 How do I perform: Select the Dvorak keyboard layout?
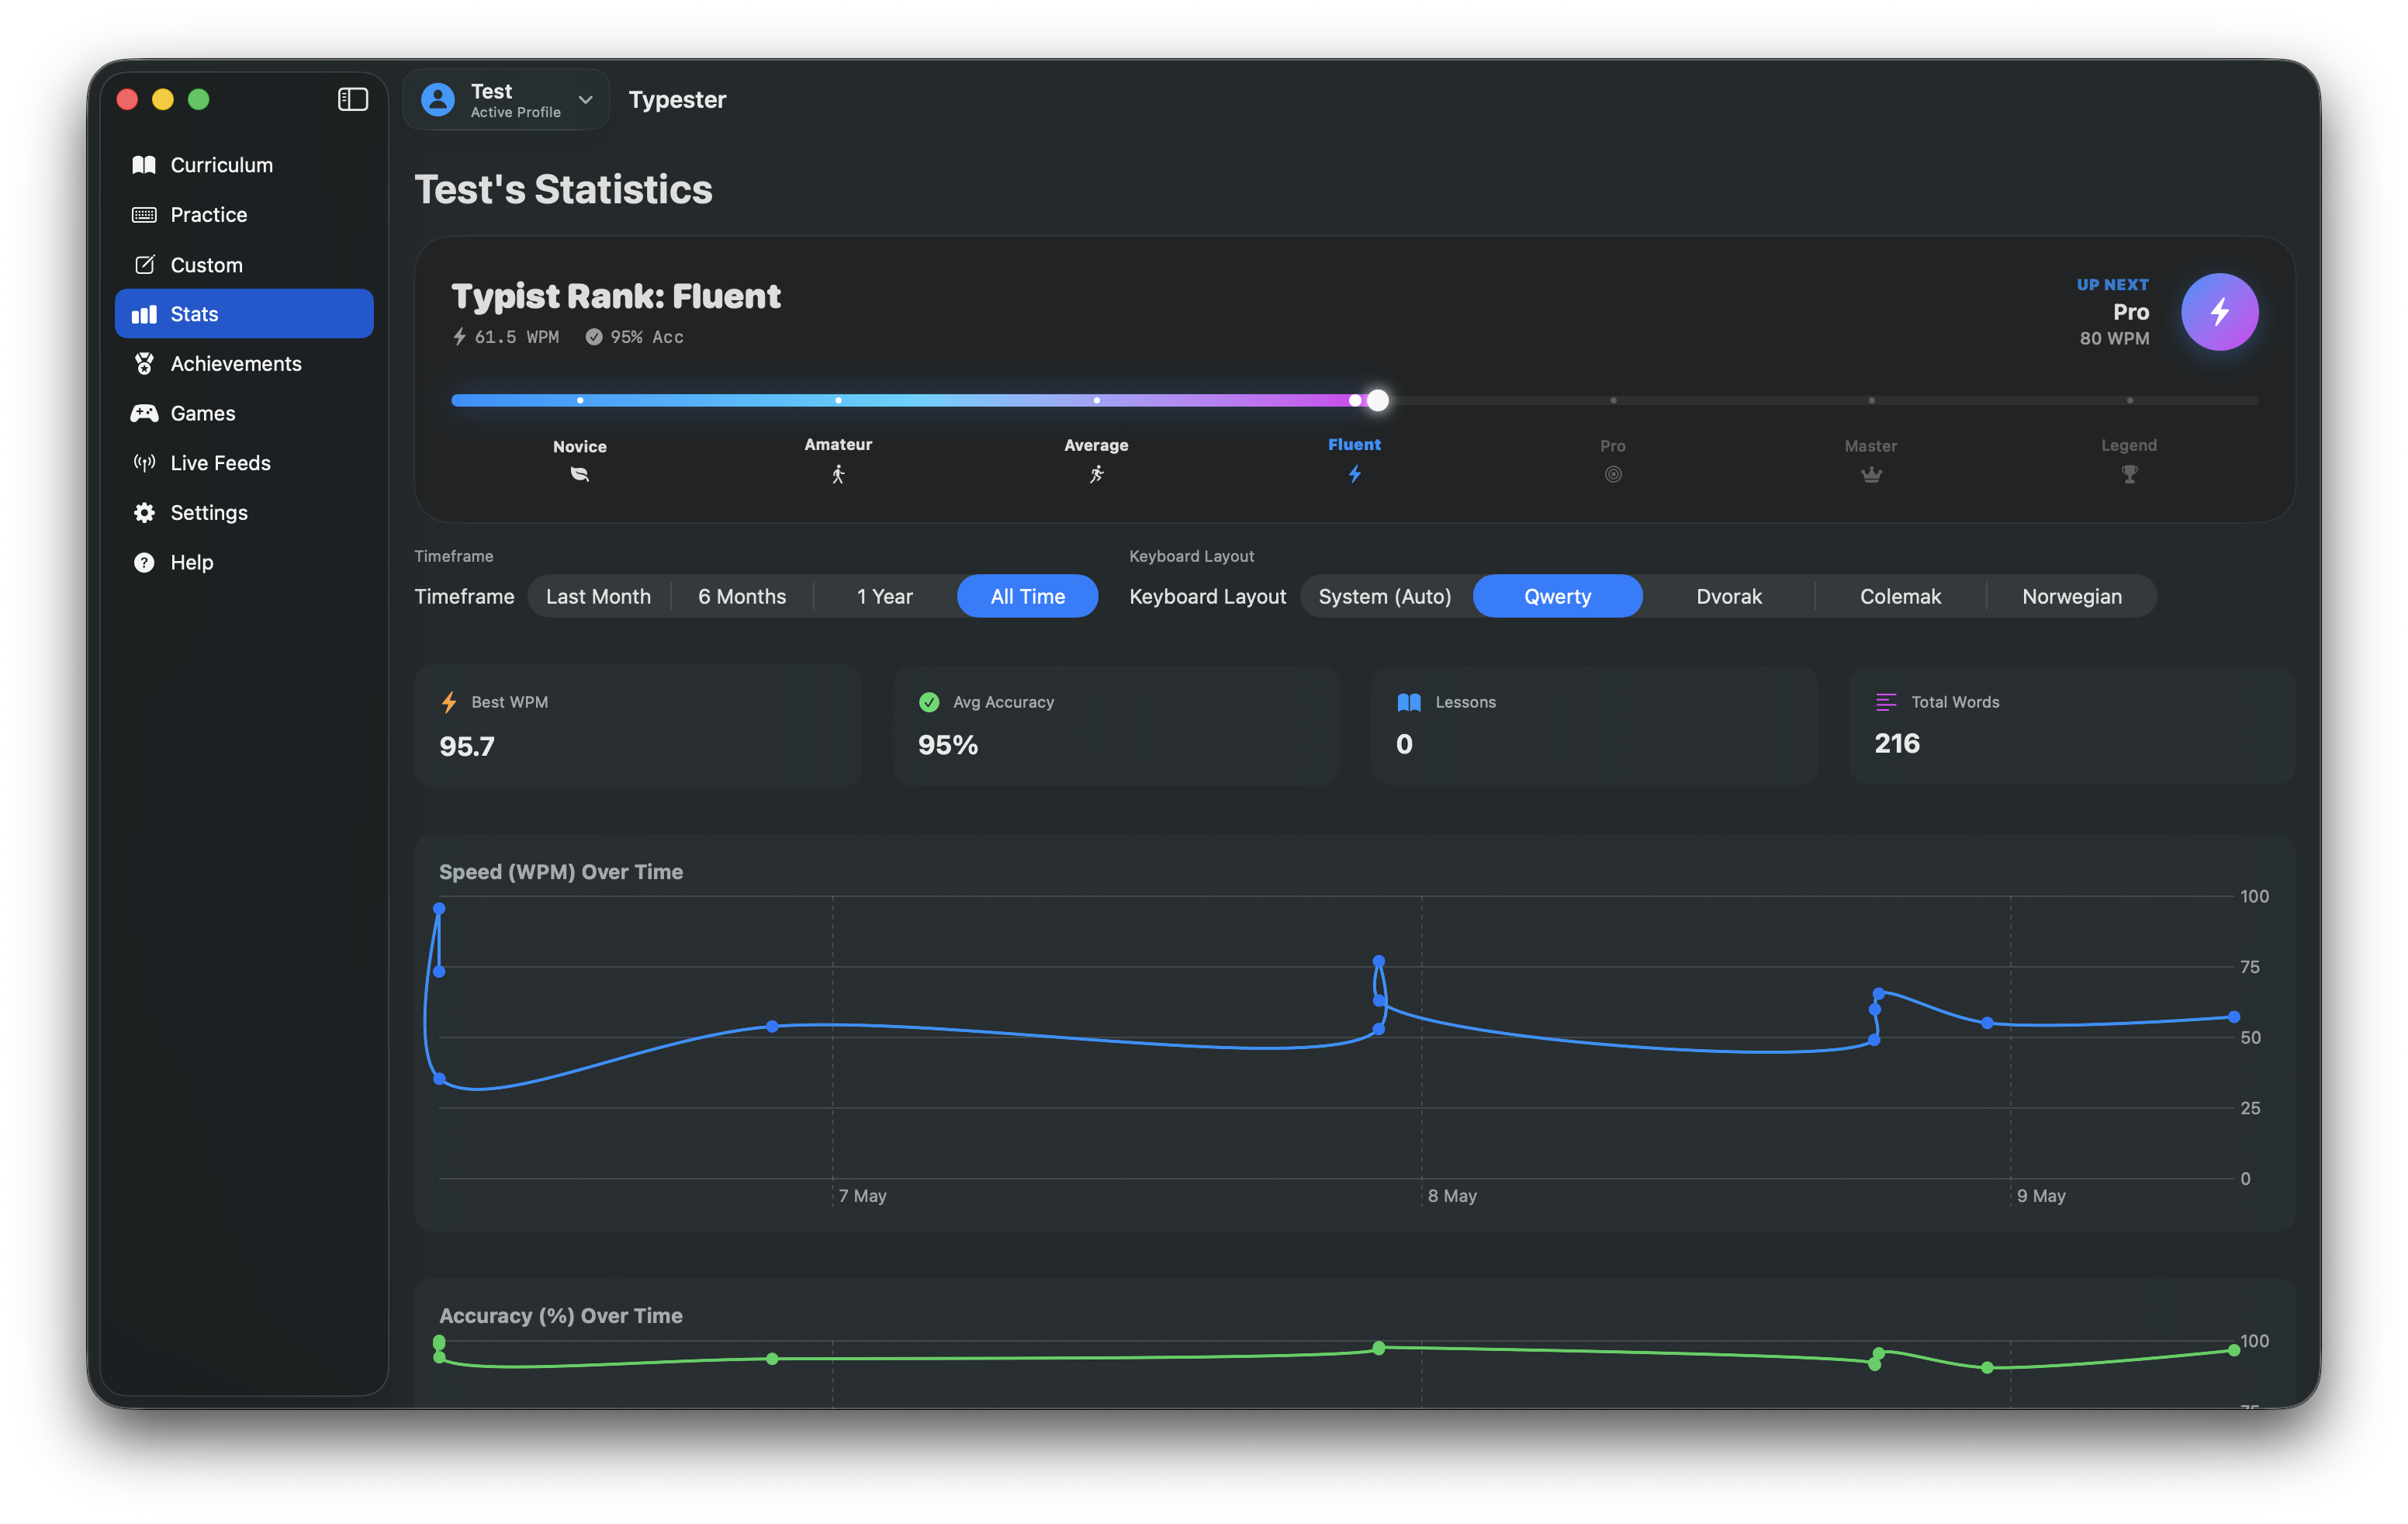pyautogui.click(x=1728, y=596)
